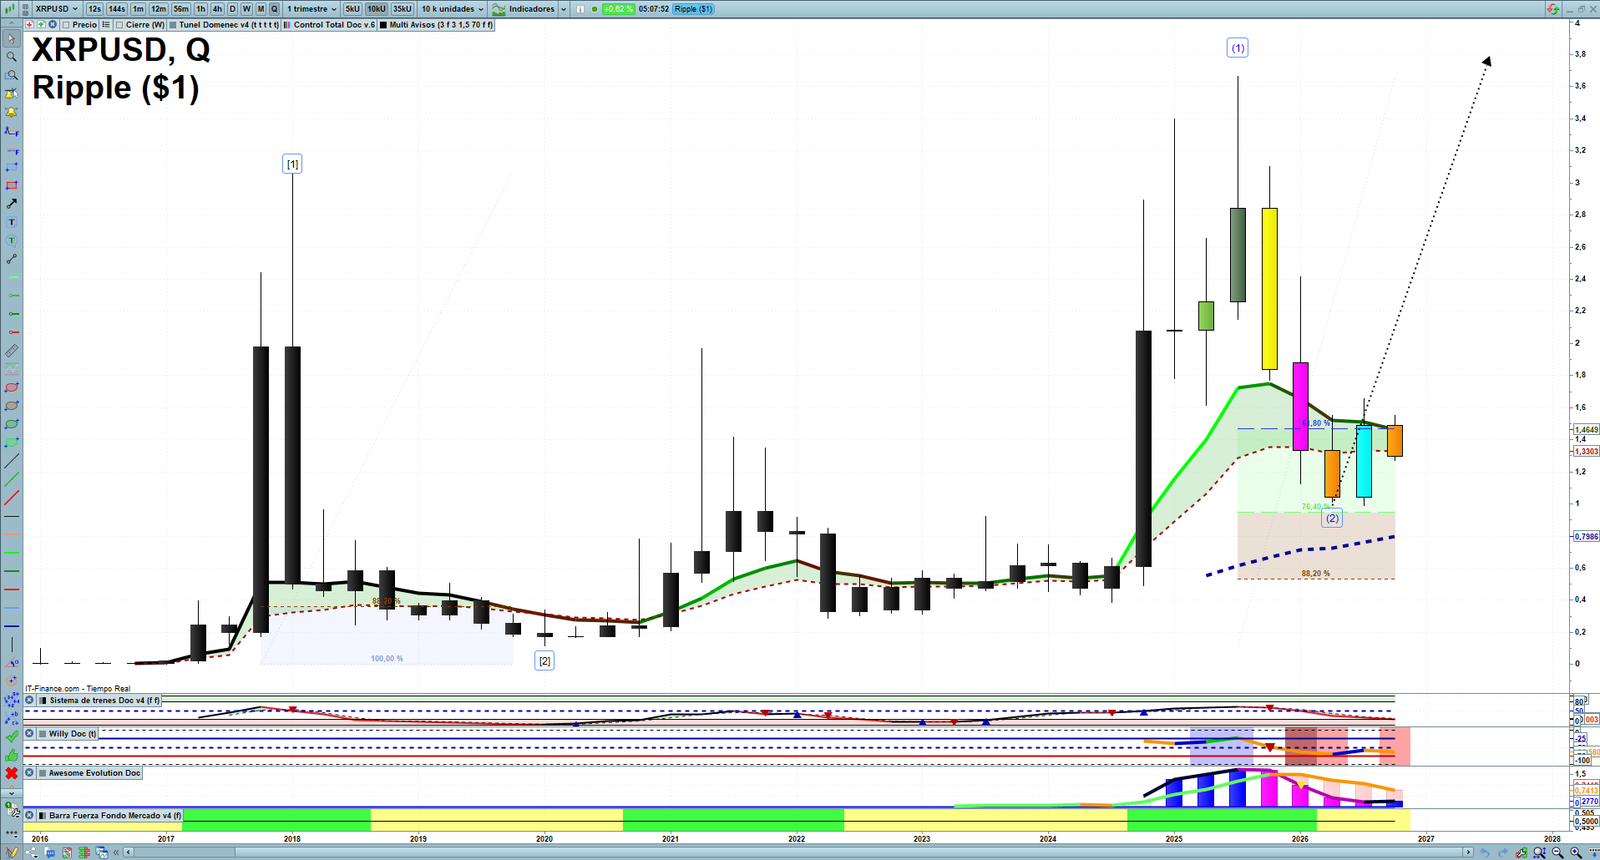Select the W weekly timeframe button
The height and width of the screenshot is (860, 1600).
pos(246,9)
